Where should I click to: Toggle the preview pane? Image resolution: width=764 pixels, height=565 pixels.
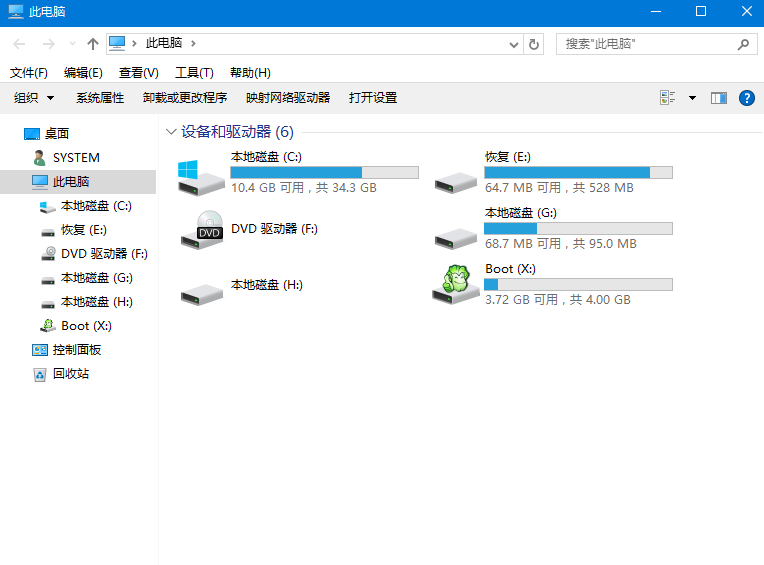pos(719,98)
